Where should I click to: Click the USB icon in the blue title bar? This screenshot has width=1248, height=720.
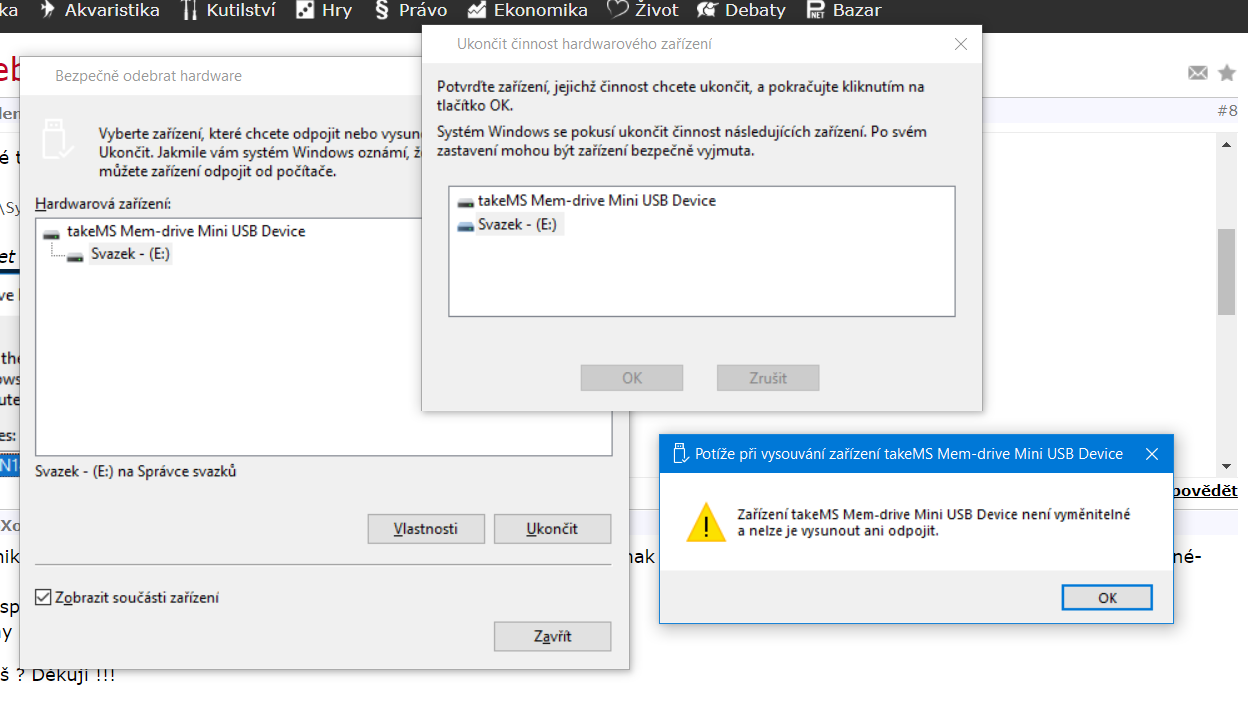click(x=679, y=454)
